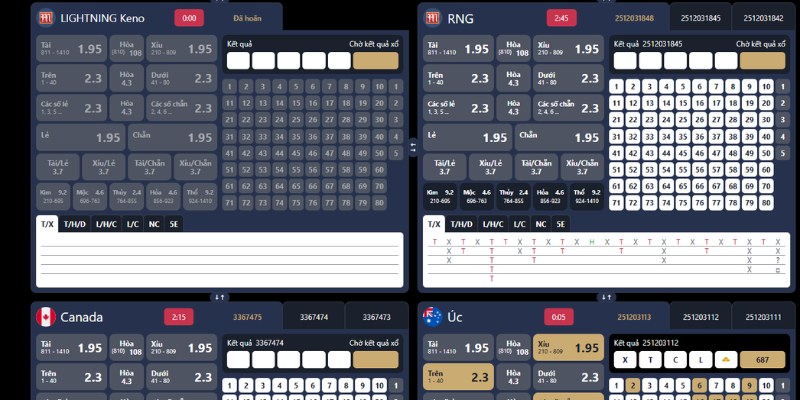Switch to draw 2512031845 tab in RNG

coord(701,18)
